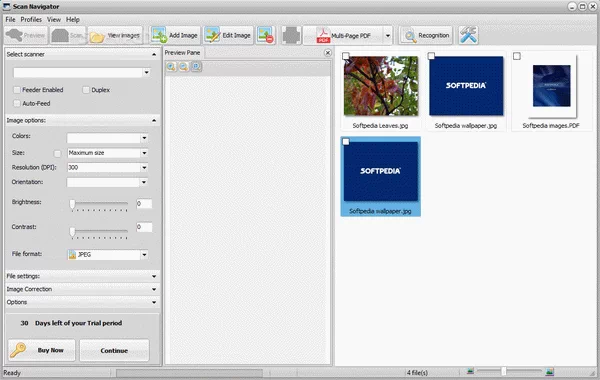Click the Brightness value field
Viewport: 600px width, 380px height.
pos(144,204)
